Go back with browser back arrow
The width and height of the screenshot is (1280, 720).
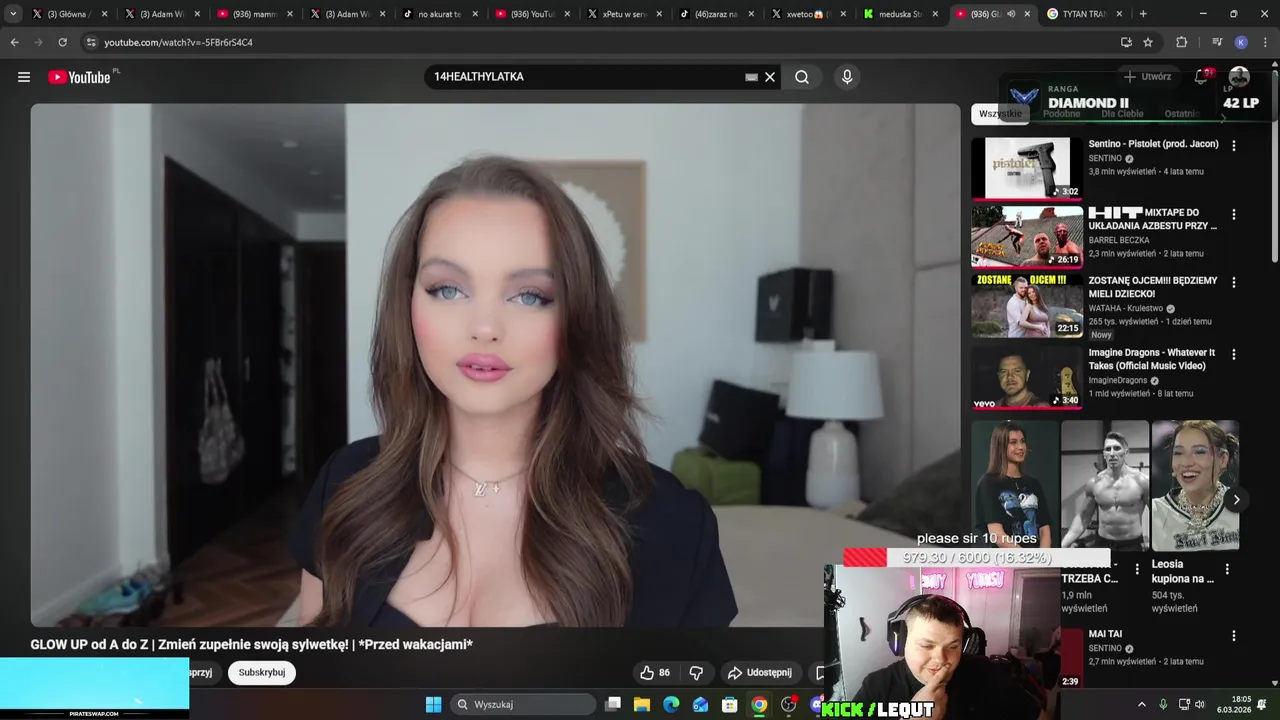(14, 42)
